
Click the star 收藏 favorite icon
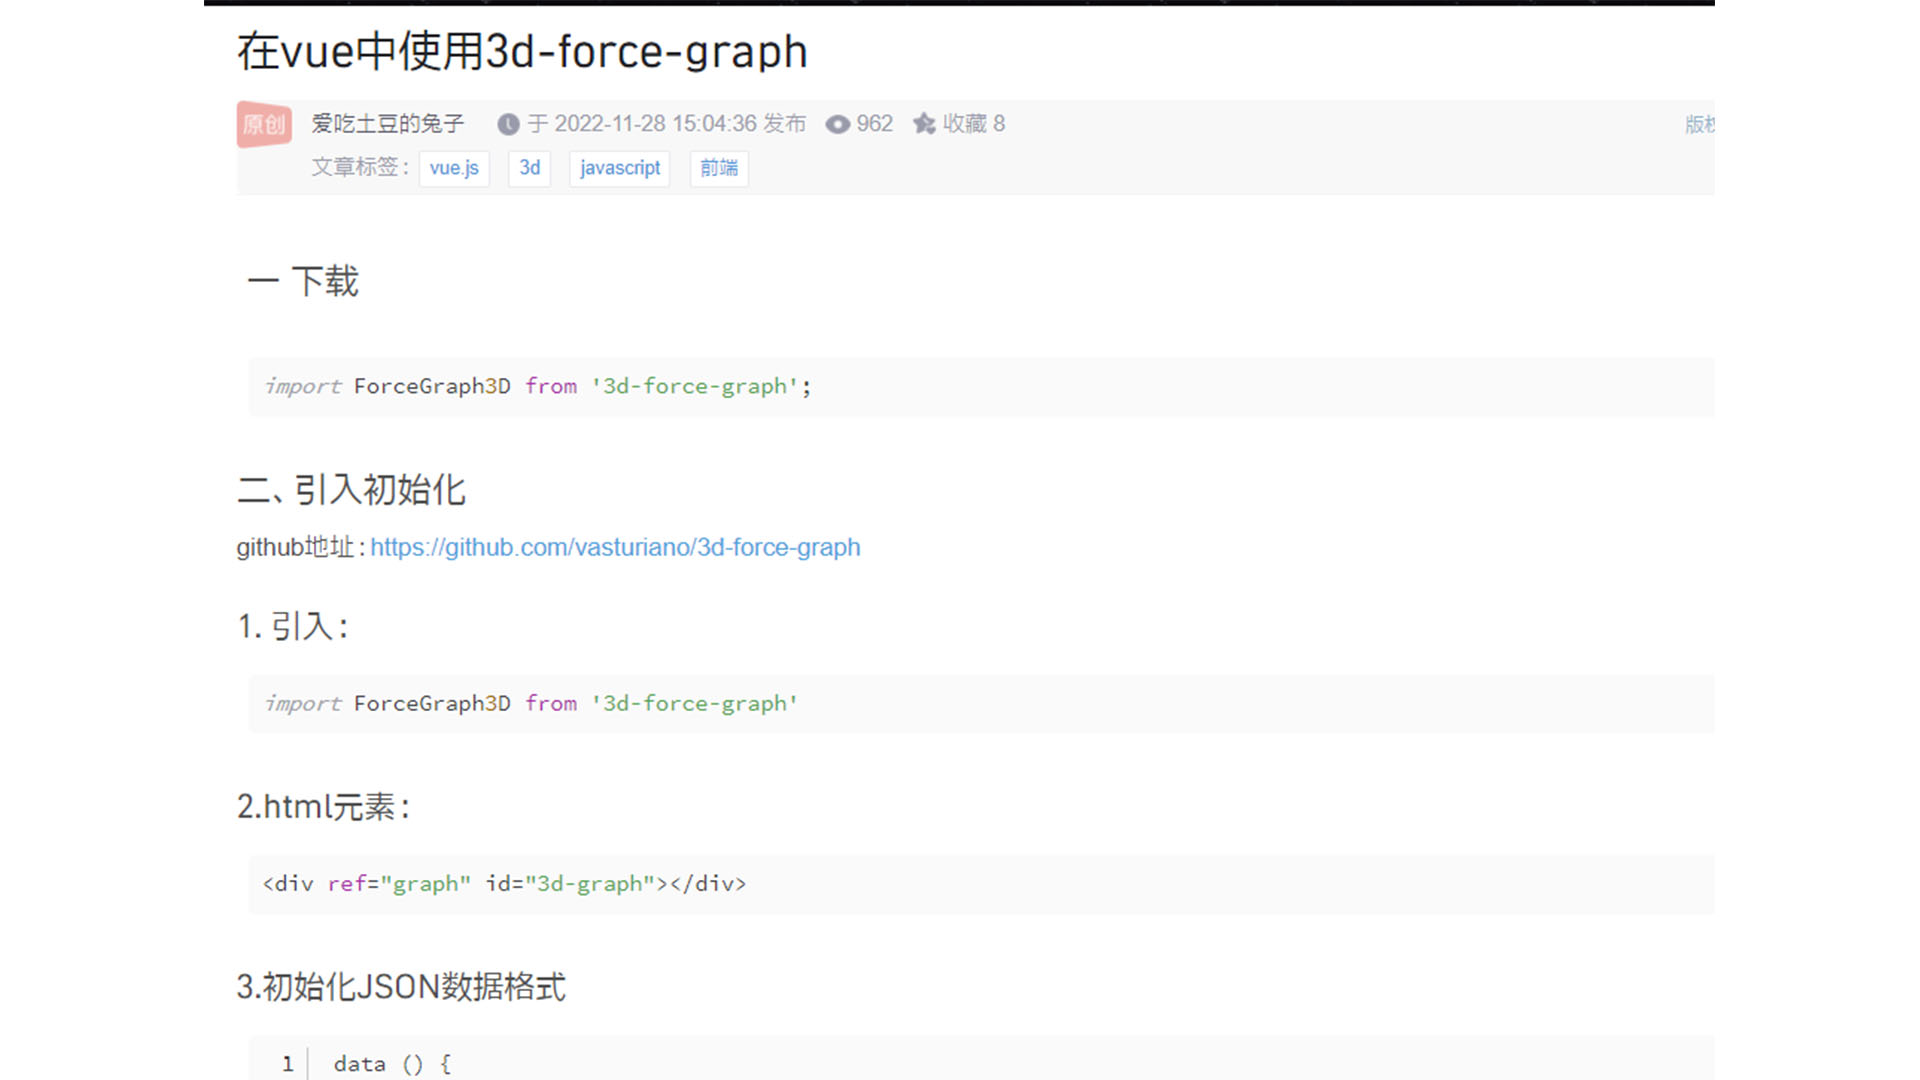click(924, 123)
